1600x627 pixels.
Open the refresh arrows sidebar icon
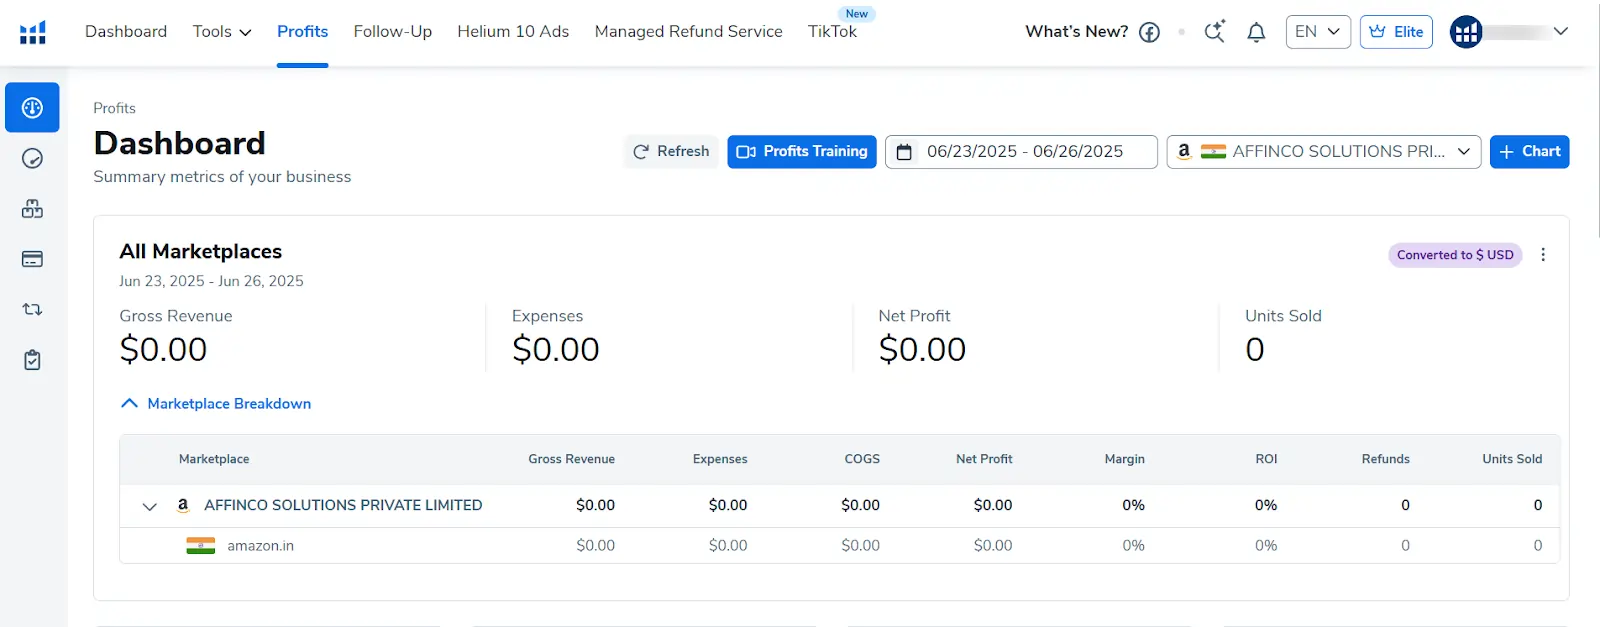(x=32, y=309)
